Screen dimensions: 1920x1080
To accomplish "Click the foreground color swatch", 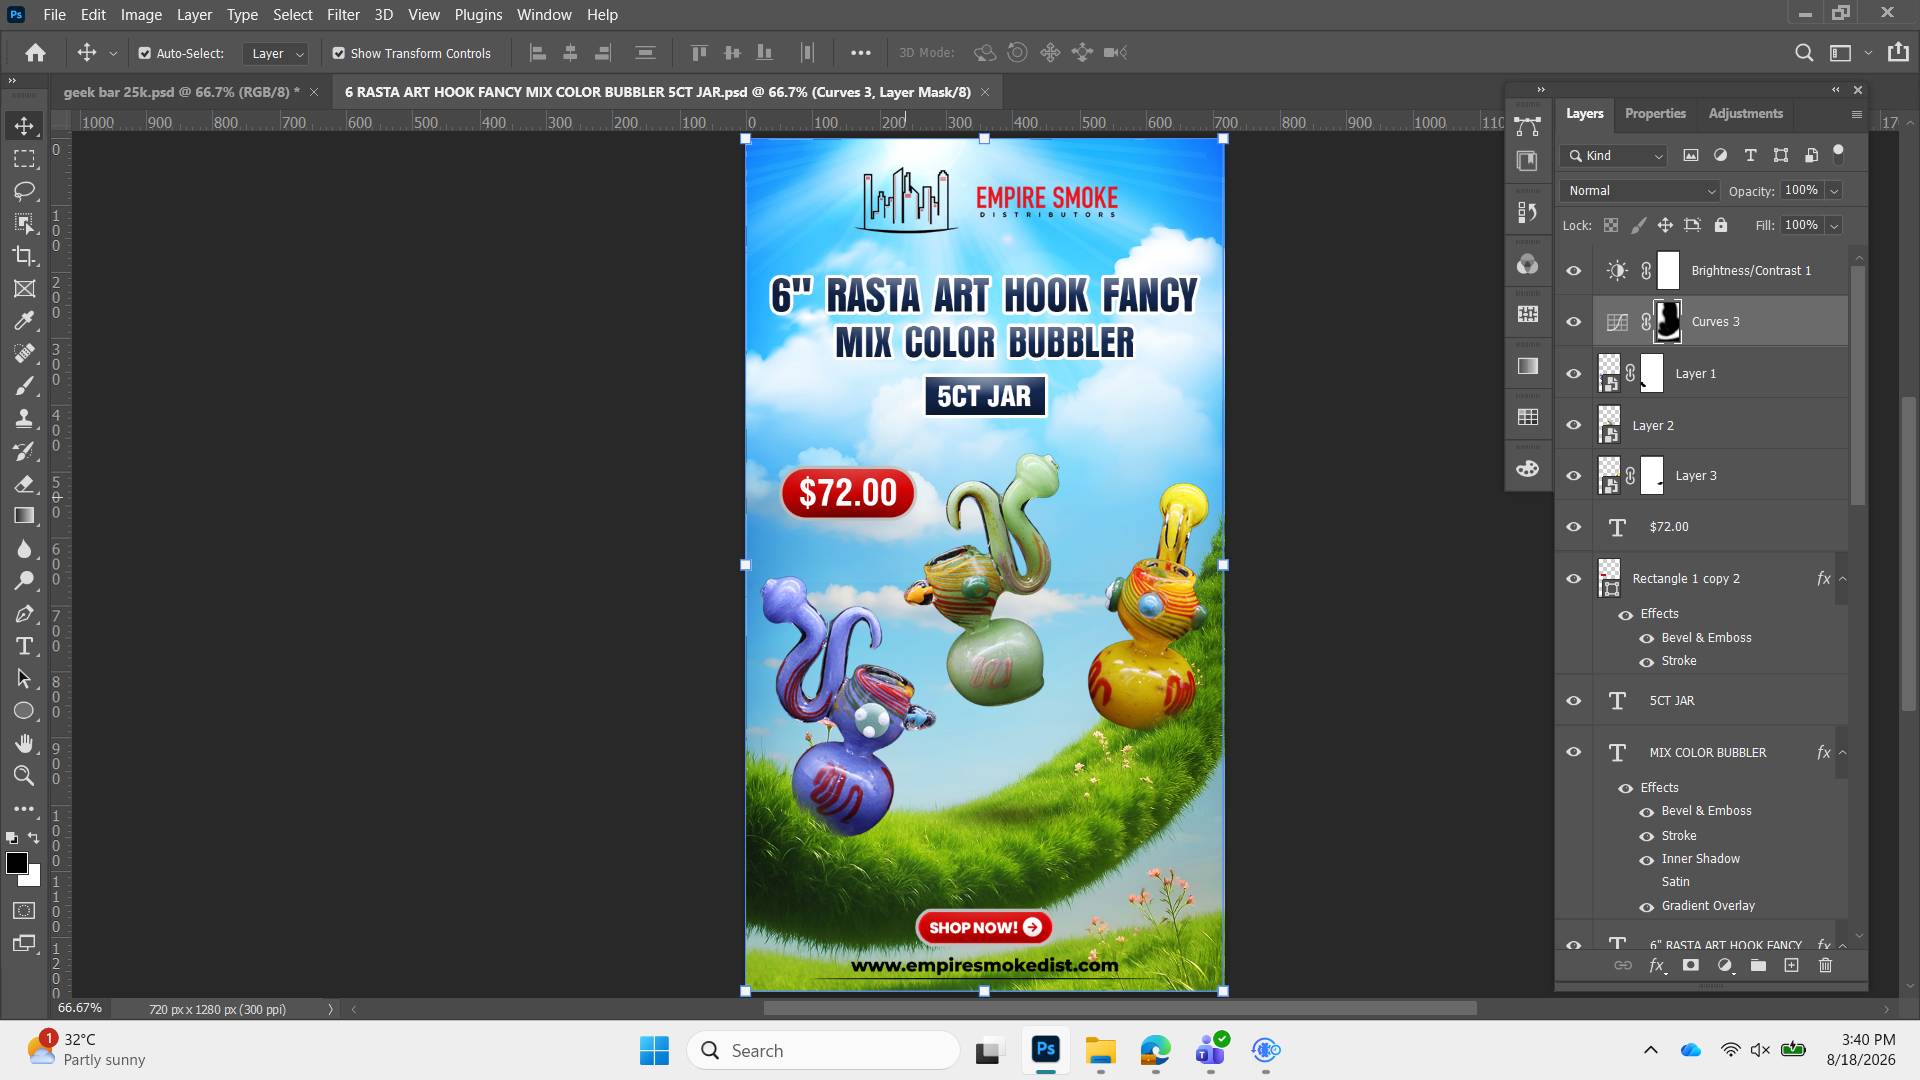I will [17, 864].
